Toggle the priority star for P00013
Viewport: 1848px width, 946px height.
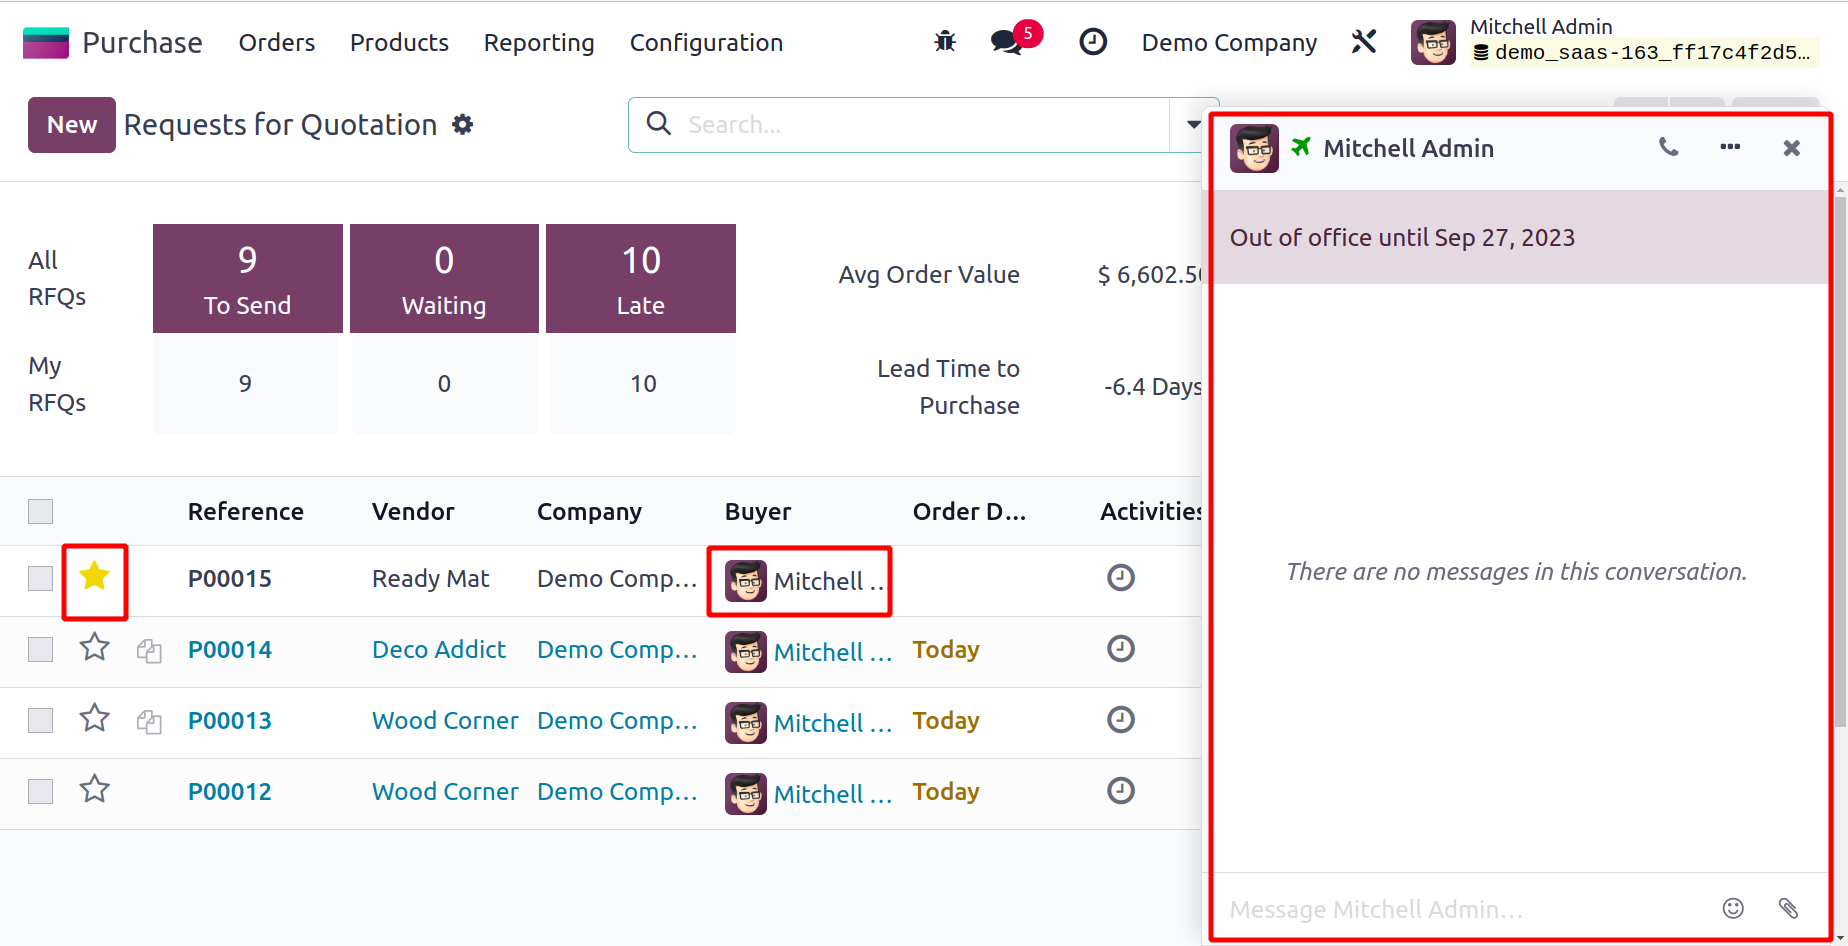pos(95,719)
